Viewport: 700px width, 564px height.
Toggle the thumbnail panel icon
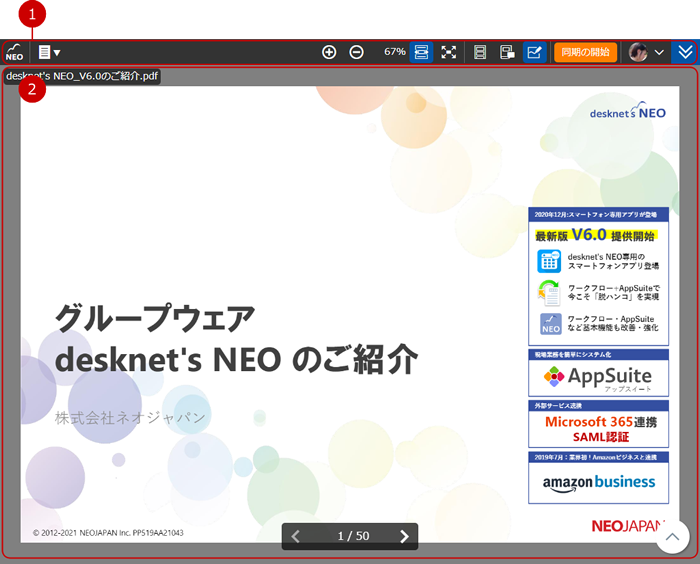click(507, 52)
